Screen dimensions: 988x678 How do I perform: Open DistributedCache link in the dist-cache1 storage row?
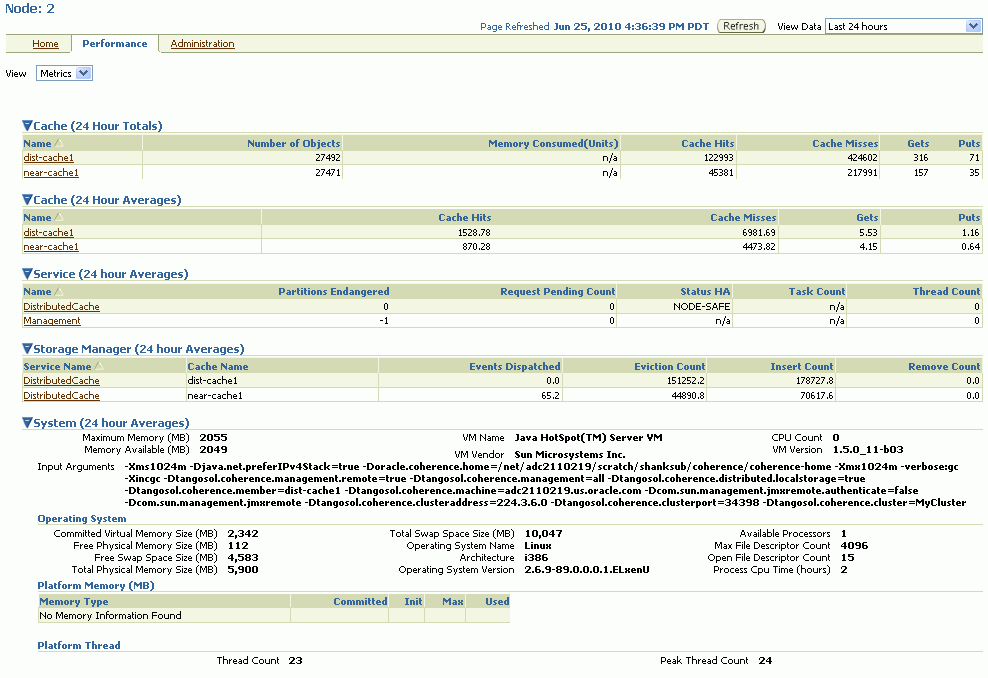61,381
